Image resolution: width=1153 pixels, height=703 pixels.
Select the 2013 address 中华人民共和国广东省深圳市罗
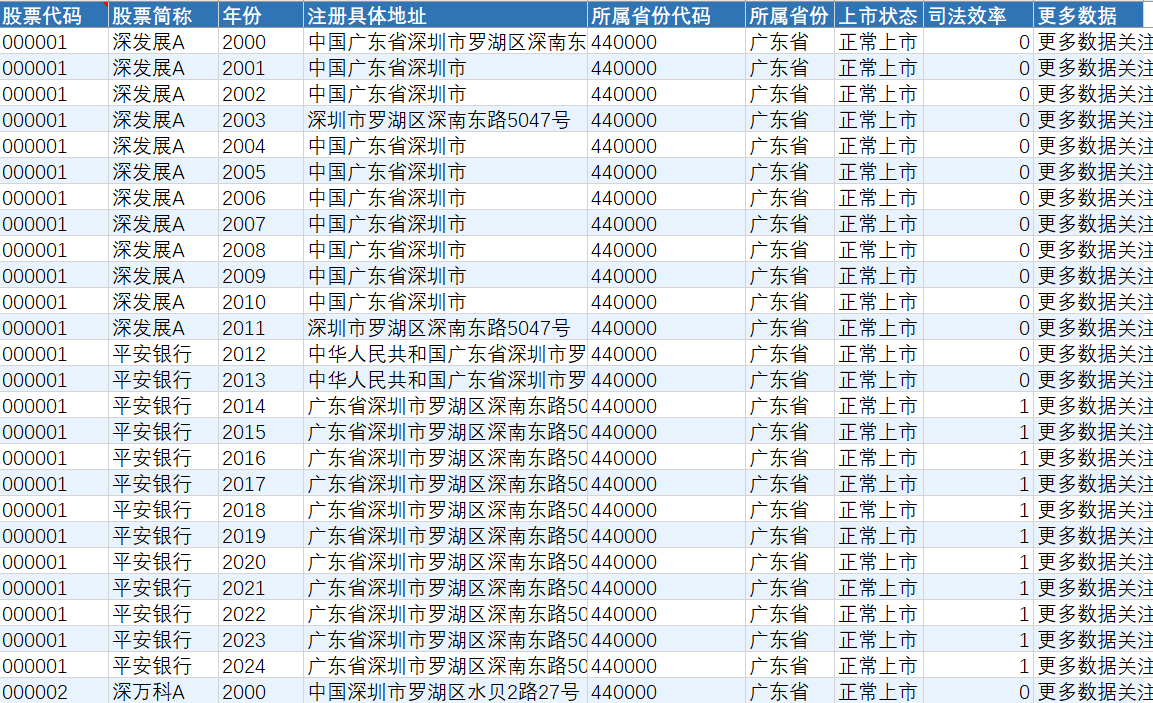pos(445,380)
